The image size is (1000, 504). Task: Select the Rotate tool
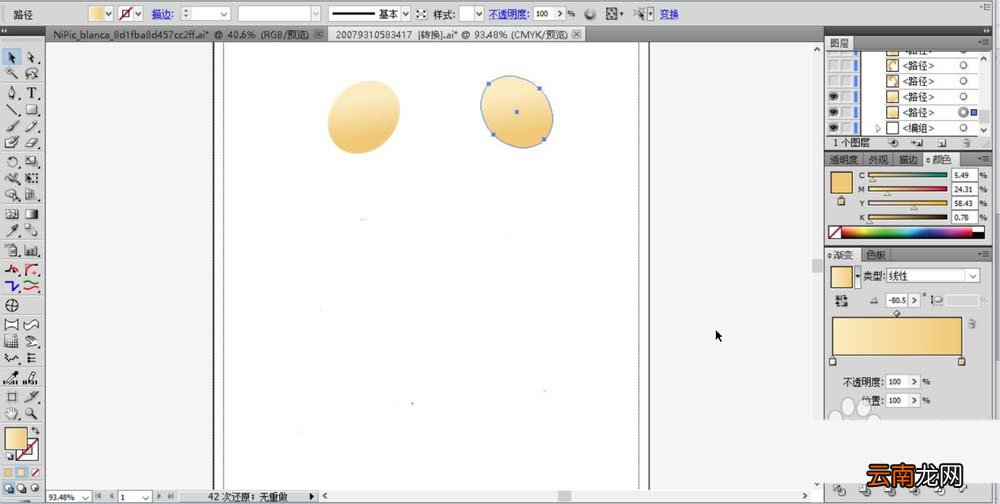11,162
